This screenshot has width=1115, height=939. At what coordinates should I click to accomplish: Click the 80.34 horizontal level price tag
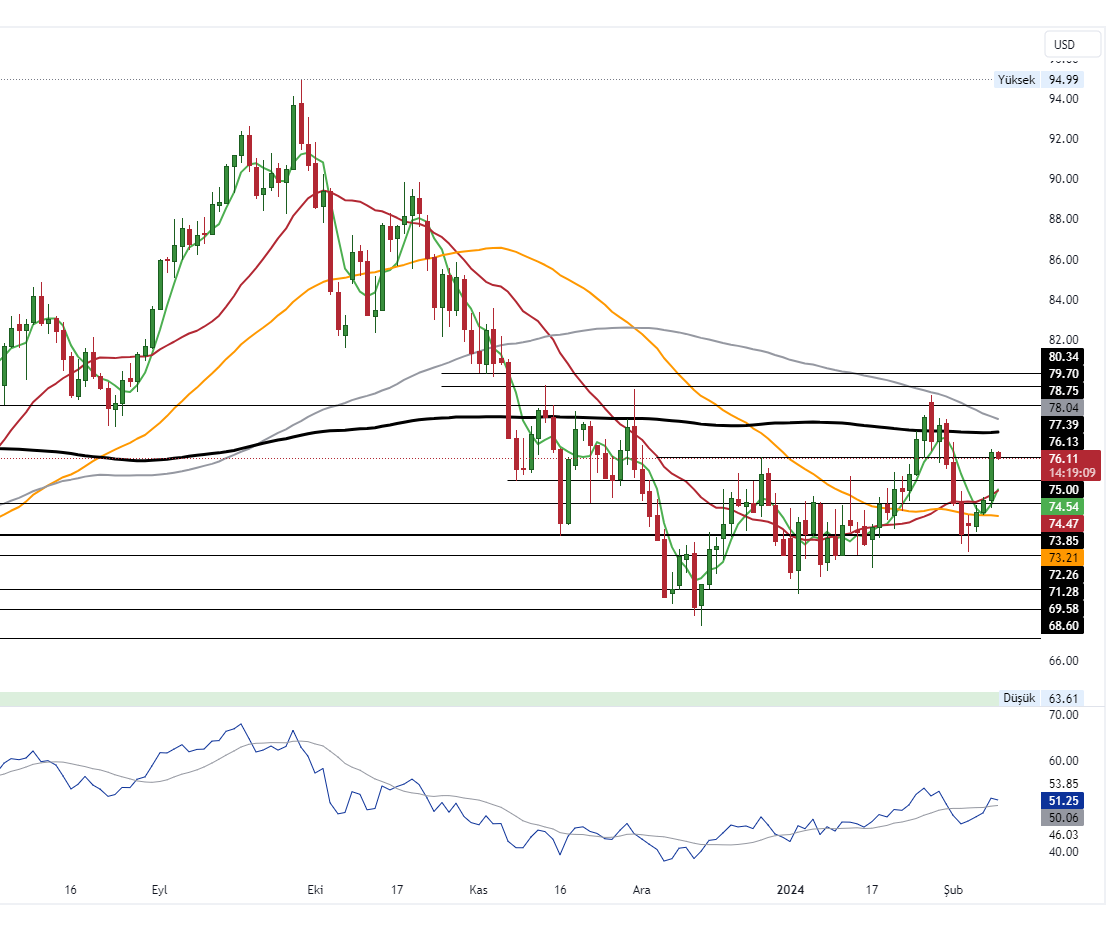(1063, 356)
